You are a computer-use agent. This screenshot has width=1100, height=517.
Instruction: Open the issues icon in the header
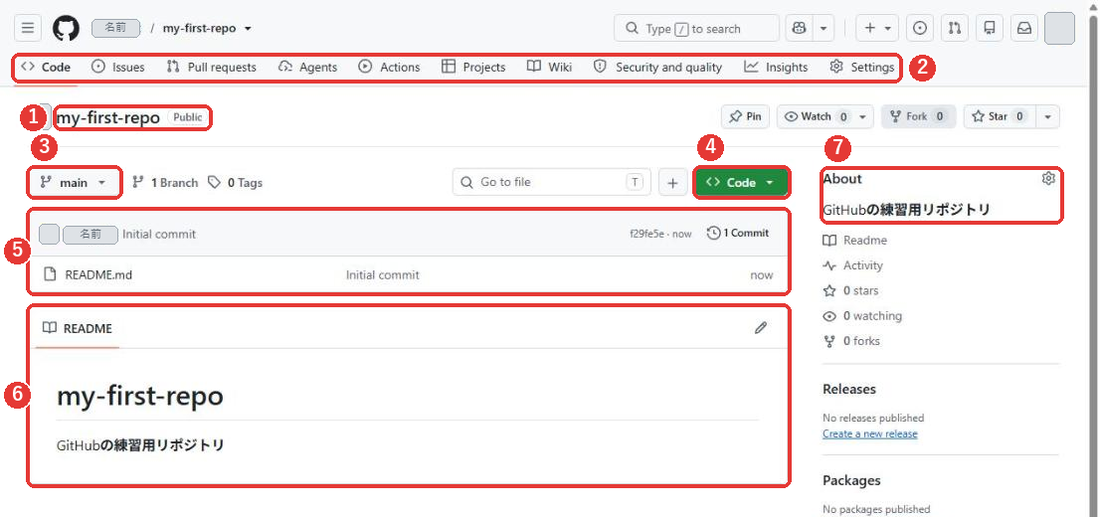[x=920, y=29]
